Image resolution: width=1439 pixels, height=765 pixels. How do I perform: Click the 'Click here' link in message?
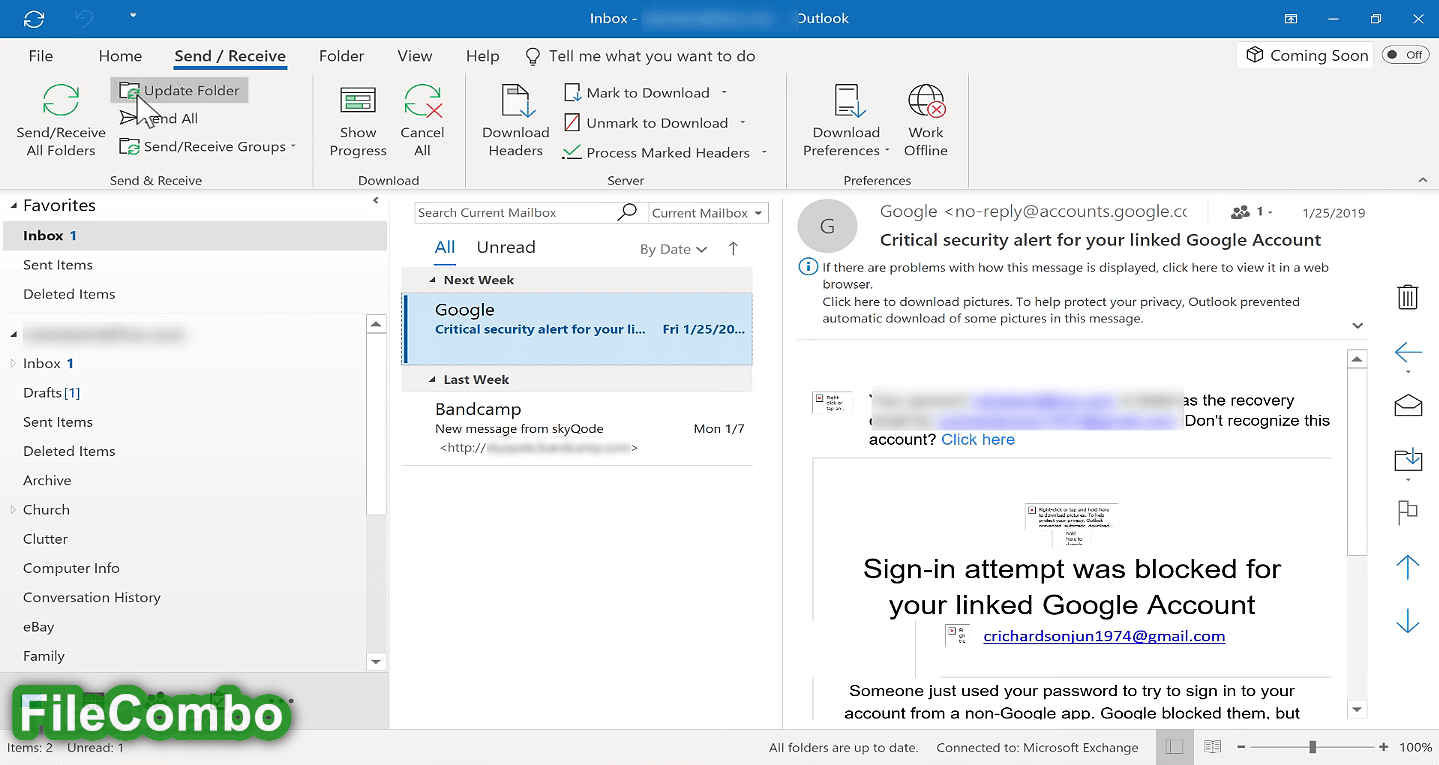tap(978, 440)
